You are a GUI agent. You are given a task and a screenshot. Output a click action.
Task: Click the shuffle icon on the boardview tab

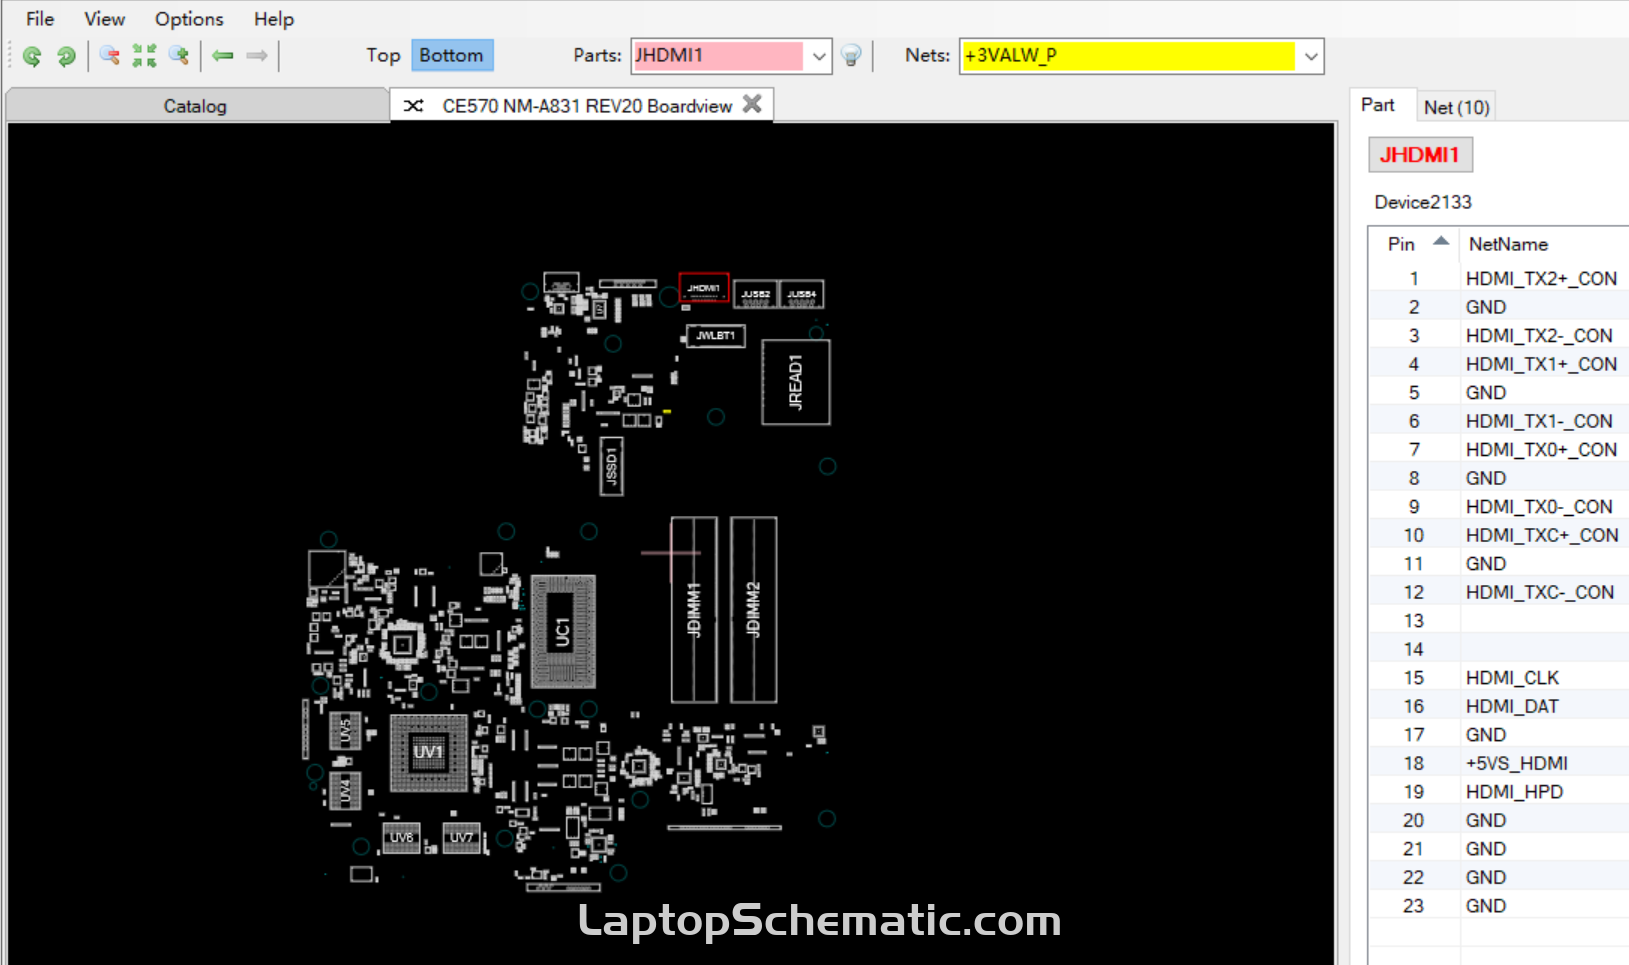[x=414, y=105]
